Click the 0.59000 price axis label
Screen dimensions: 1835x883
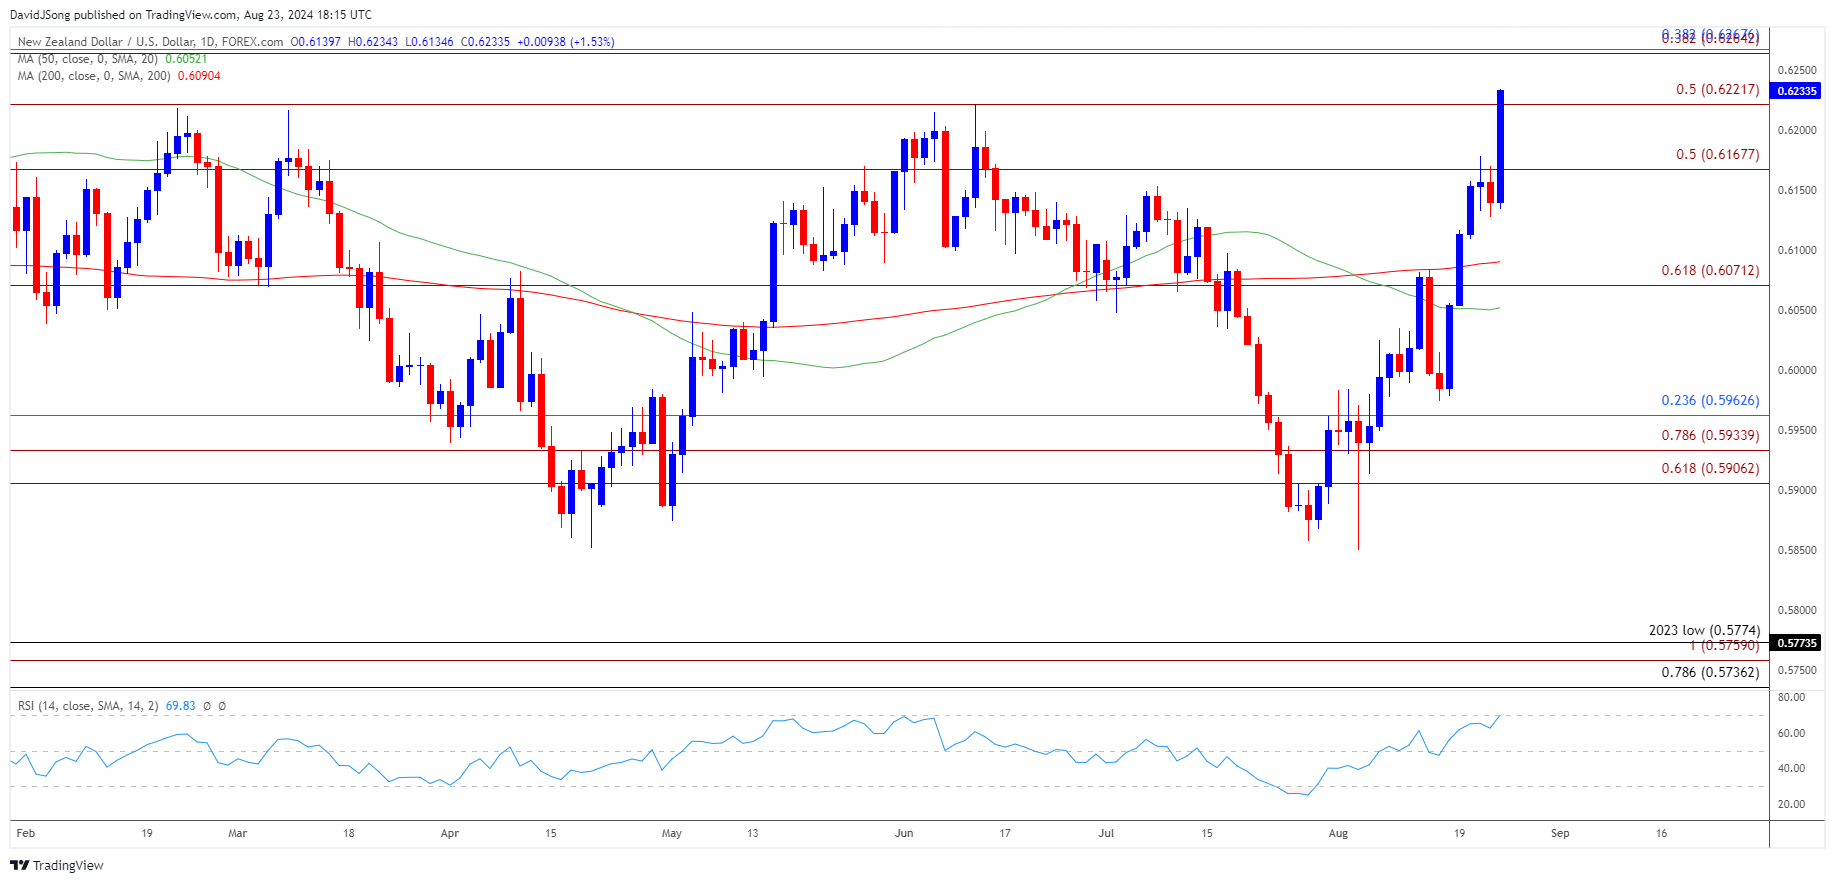[x=1797, y=491]
